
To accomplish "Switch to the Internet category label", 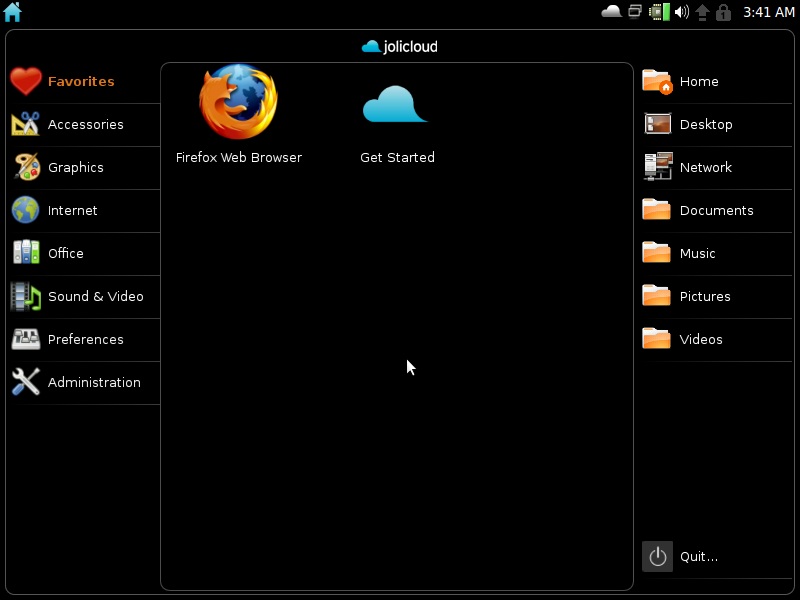I will coord(72,210).
